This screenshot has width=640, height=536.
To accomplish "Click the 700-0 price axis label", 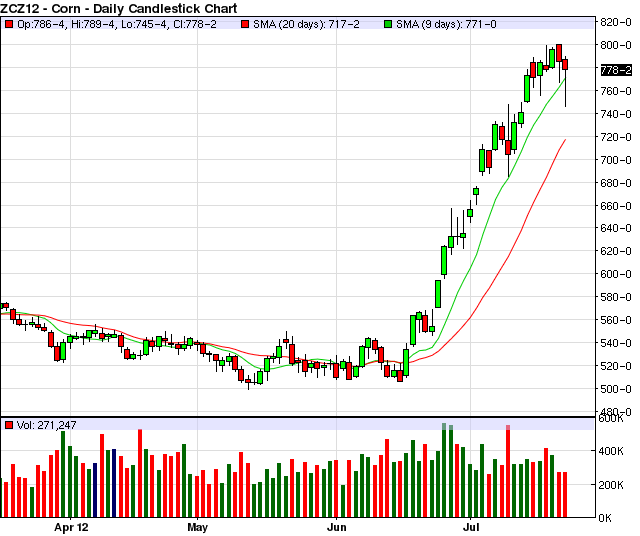I will click(616, 160).
